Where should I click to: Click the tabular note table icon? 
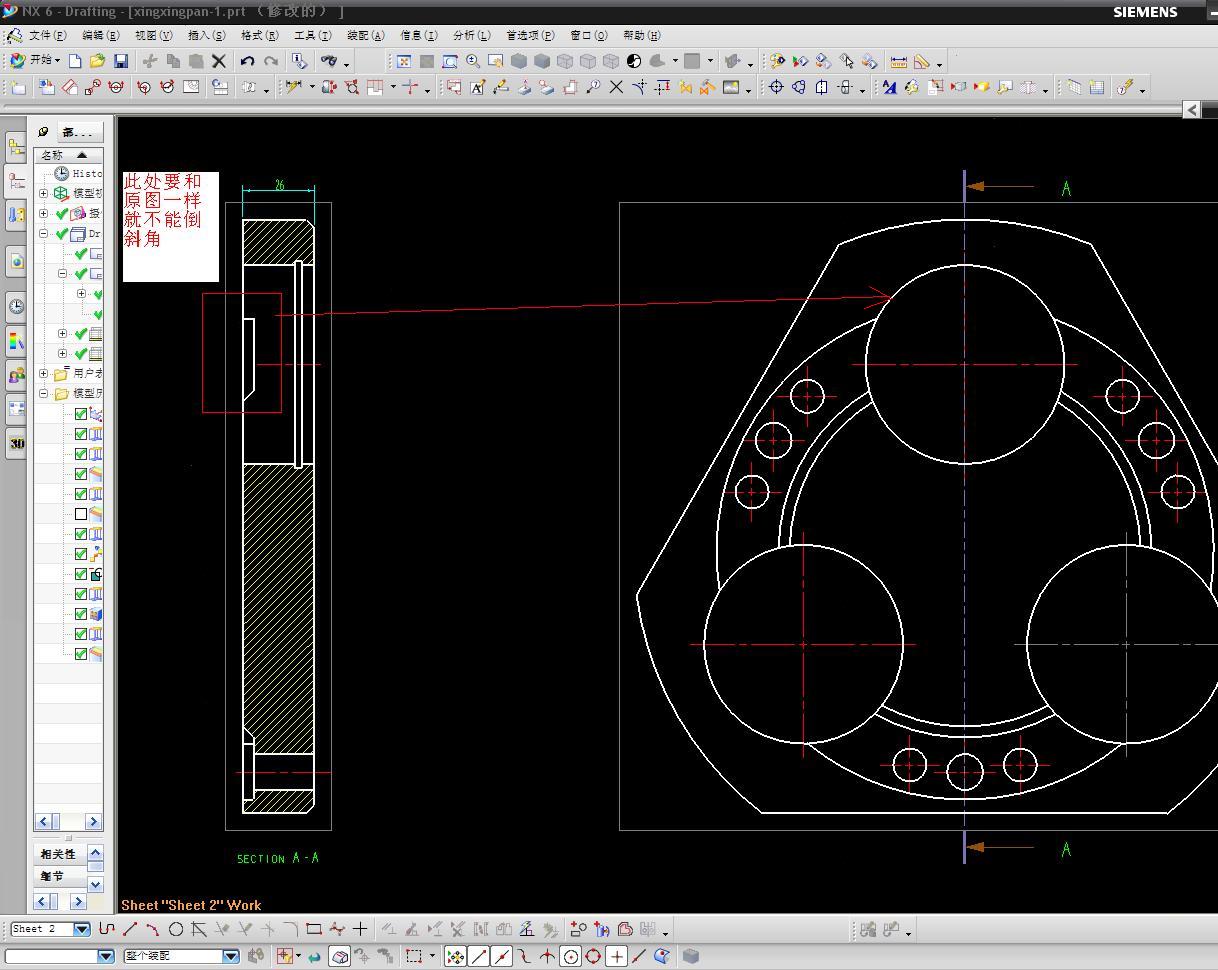point(1097,87)
